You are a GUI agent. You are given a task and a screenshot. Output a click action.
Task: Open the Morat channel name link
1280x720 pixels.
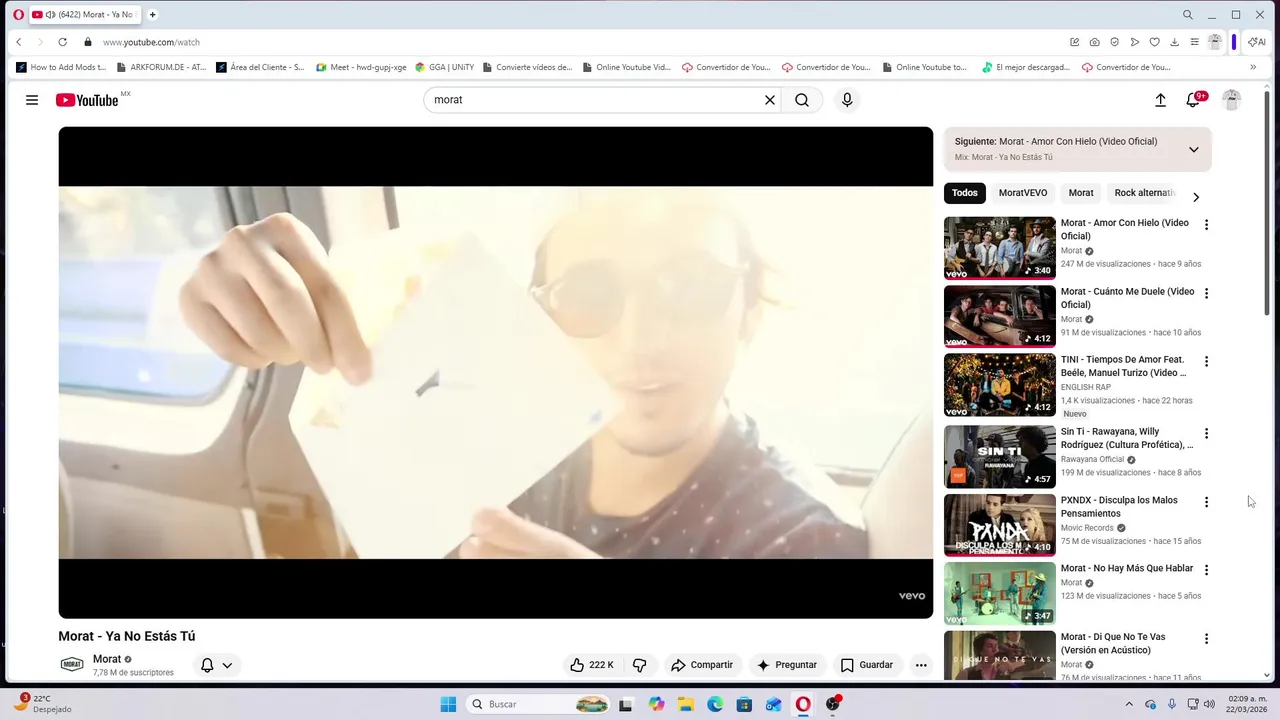[x=107, y=659]
